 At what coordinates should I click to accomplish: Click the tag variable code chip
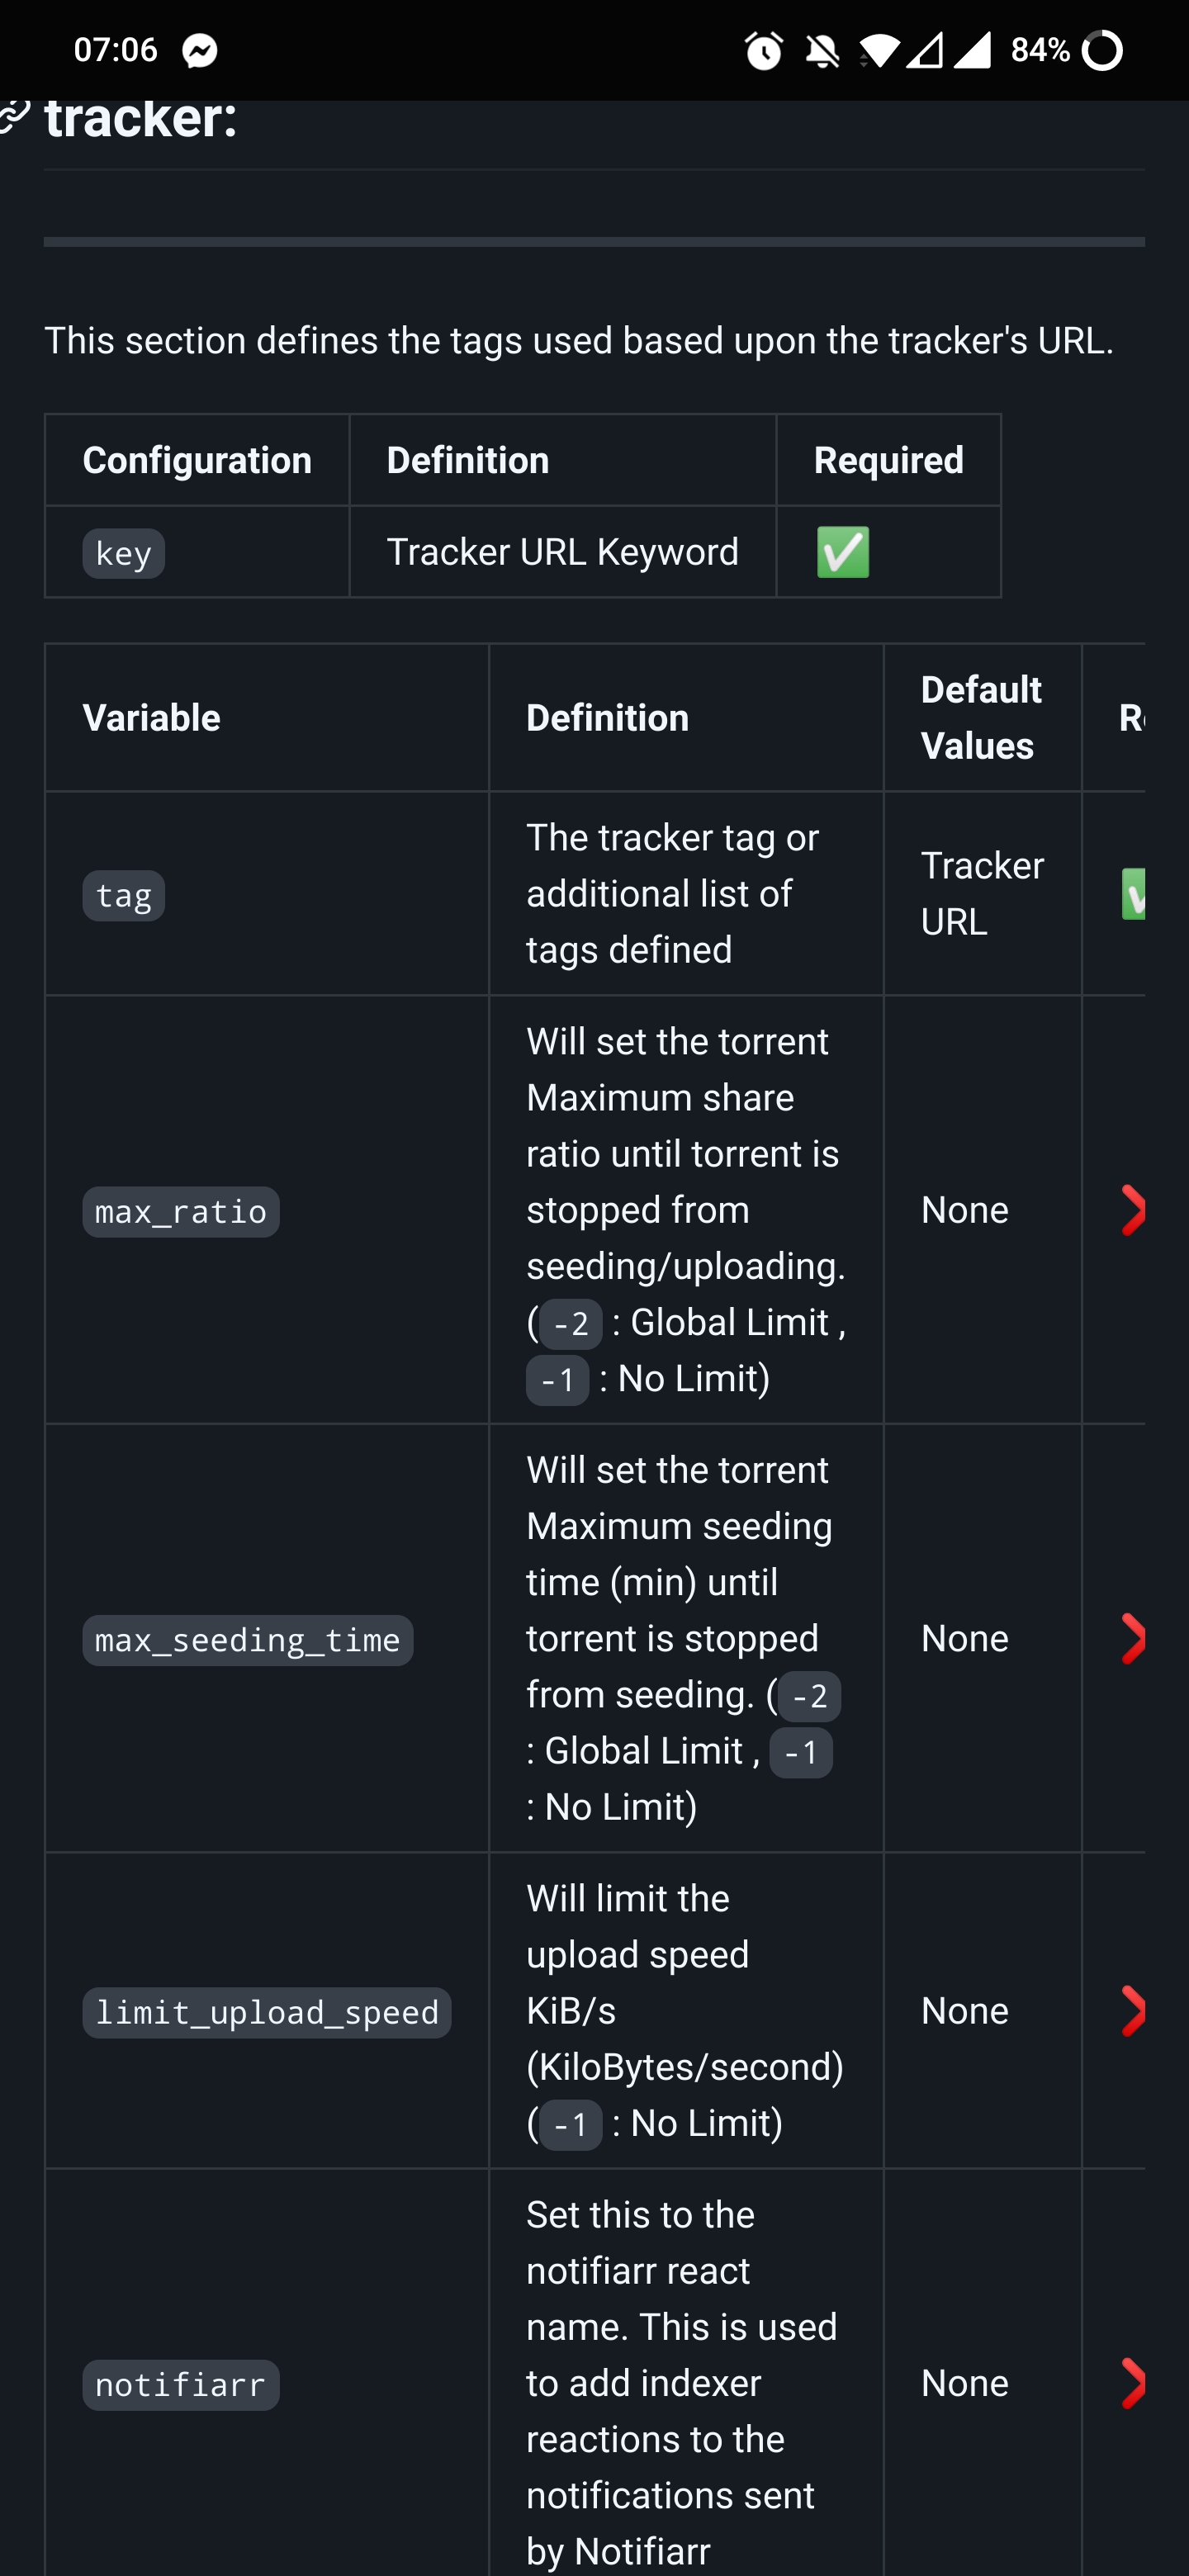click(x=123, y=895)
